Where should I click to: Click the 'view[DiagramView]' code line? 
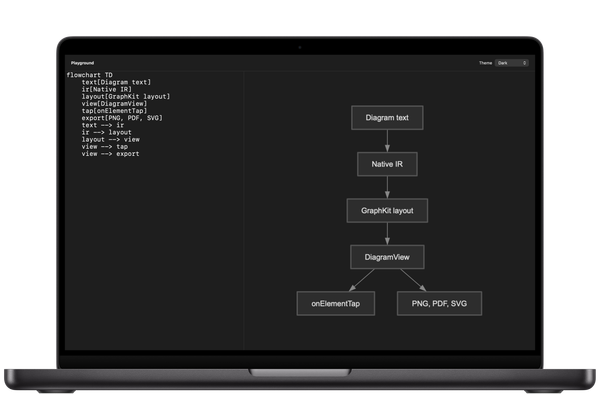click(x=114, y=104)
